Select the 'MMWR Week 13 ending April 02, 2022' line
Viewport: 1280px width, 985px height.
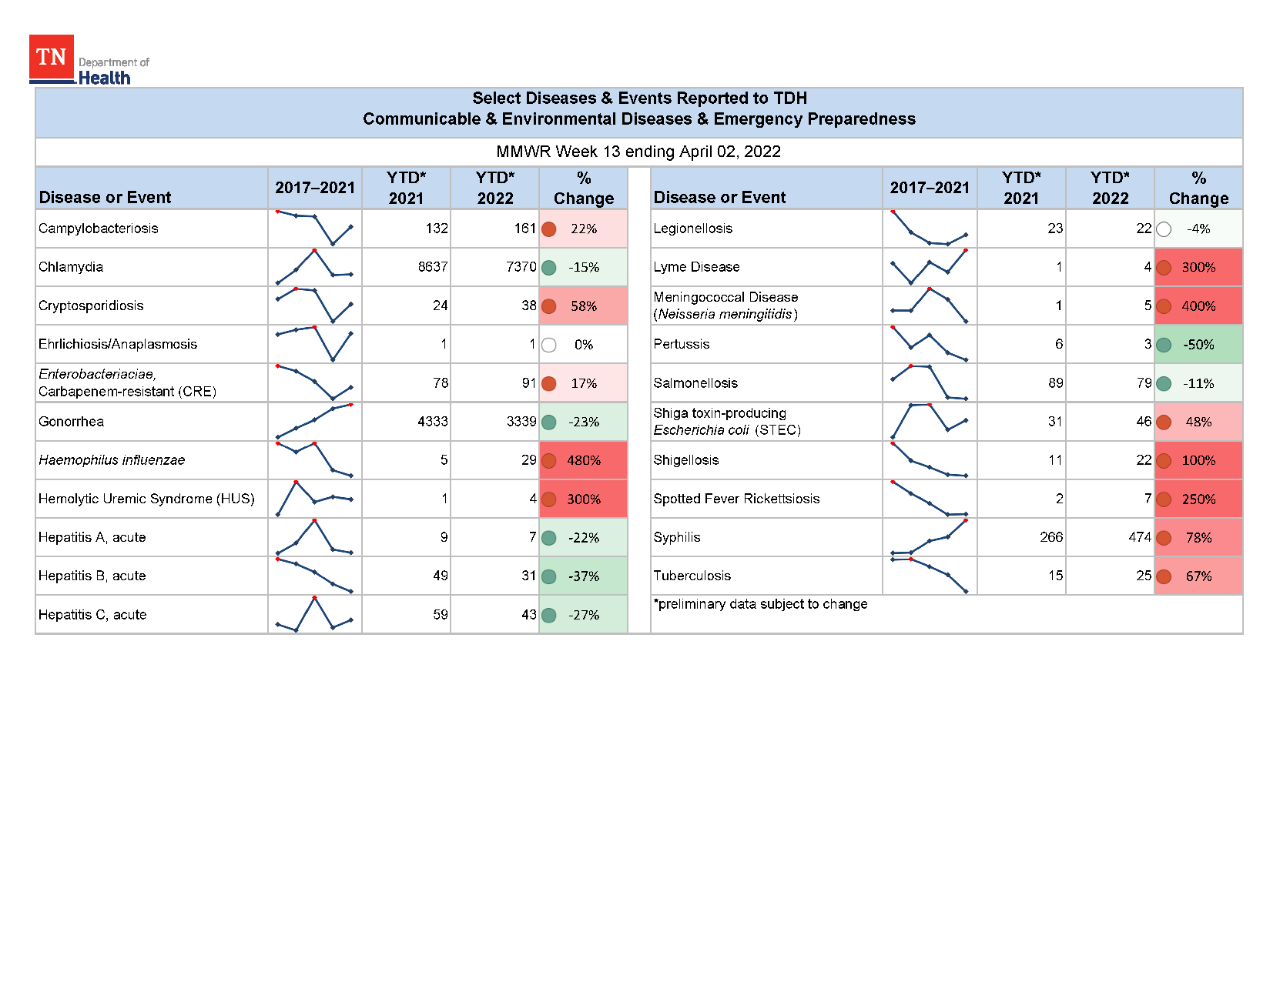click(639, 152)
